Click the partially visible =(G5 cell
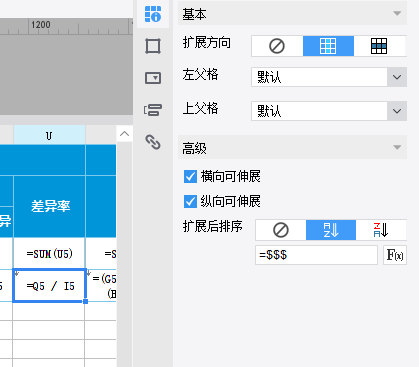Image resolution: width=419 pixels, height=367 pixels. tap(101, 286)
